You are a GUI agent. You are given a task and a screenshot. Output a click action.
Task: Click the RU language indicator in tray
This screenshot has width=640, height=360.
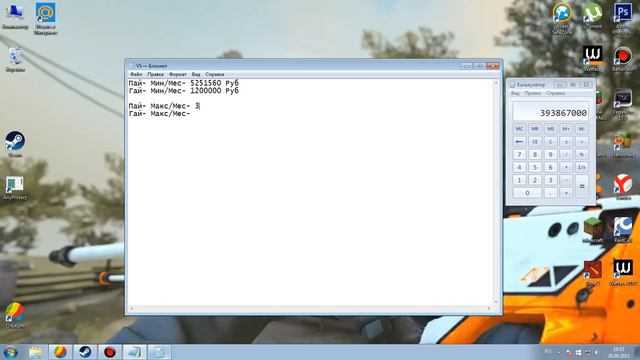coord(548,351)
